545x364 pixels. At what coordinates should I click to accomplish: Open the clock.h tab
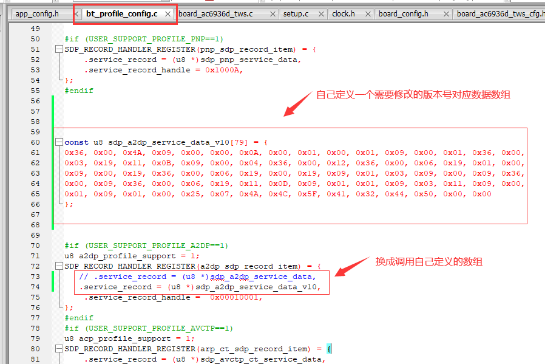point(343,14)
